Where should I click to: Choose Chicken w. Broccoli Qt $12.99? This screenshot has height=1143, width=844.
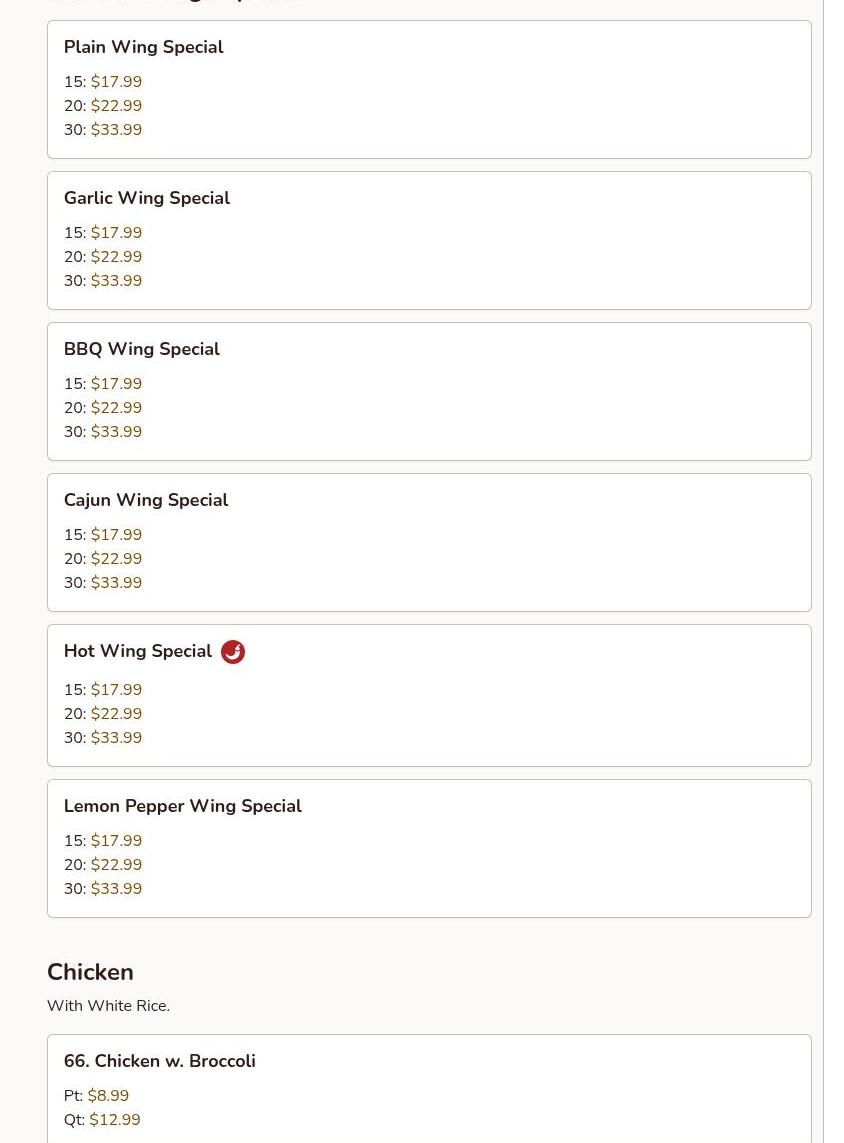point(114,1120)
